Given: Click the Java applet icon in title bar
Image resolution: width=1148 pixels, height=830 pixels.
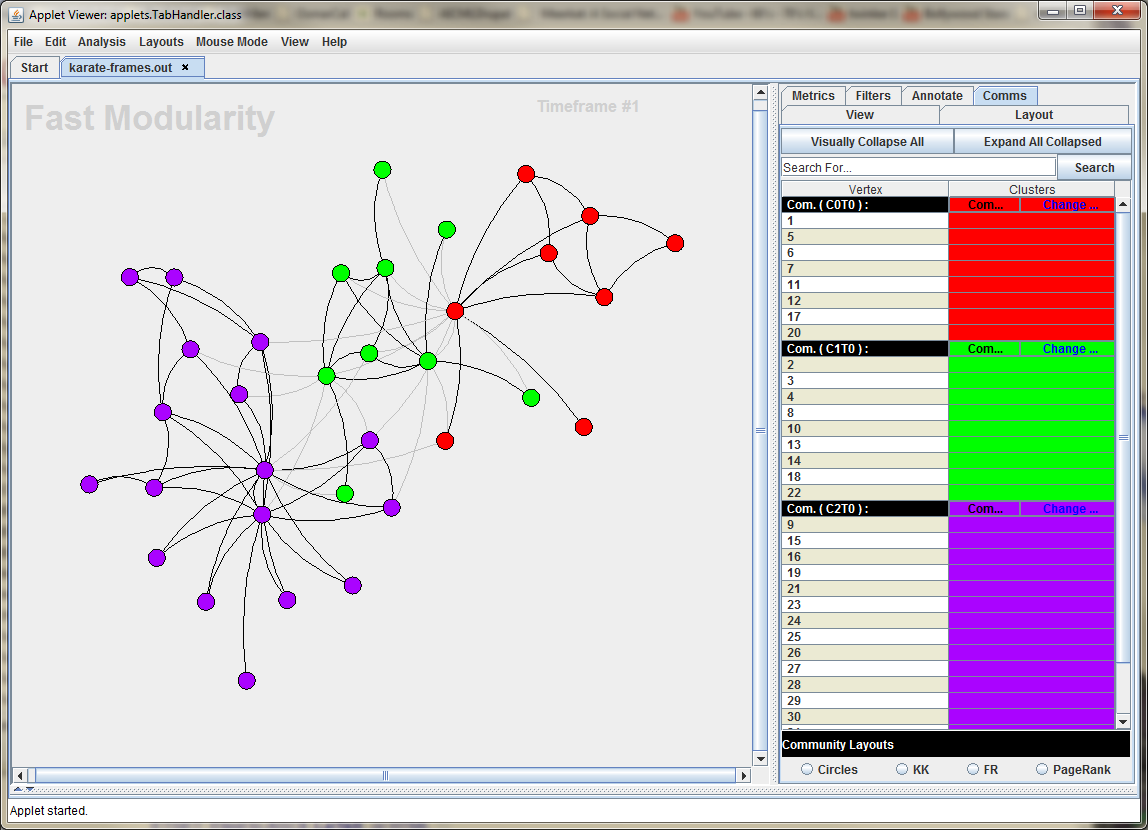Looking at the screenshot, I should click(x=15, y=14).
